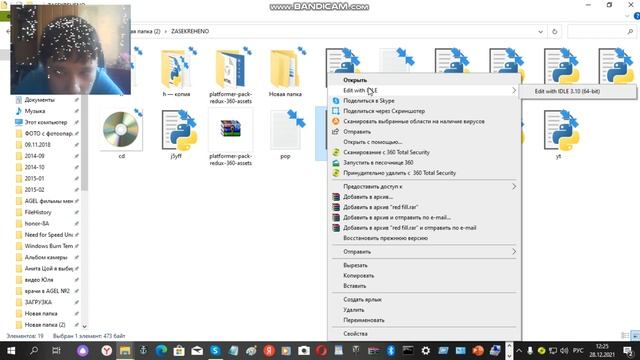Click Переименовать in the context menu
The image size is (640, 360).
(363, 320)
